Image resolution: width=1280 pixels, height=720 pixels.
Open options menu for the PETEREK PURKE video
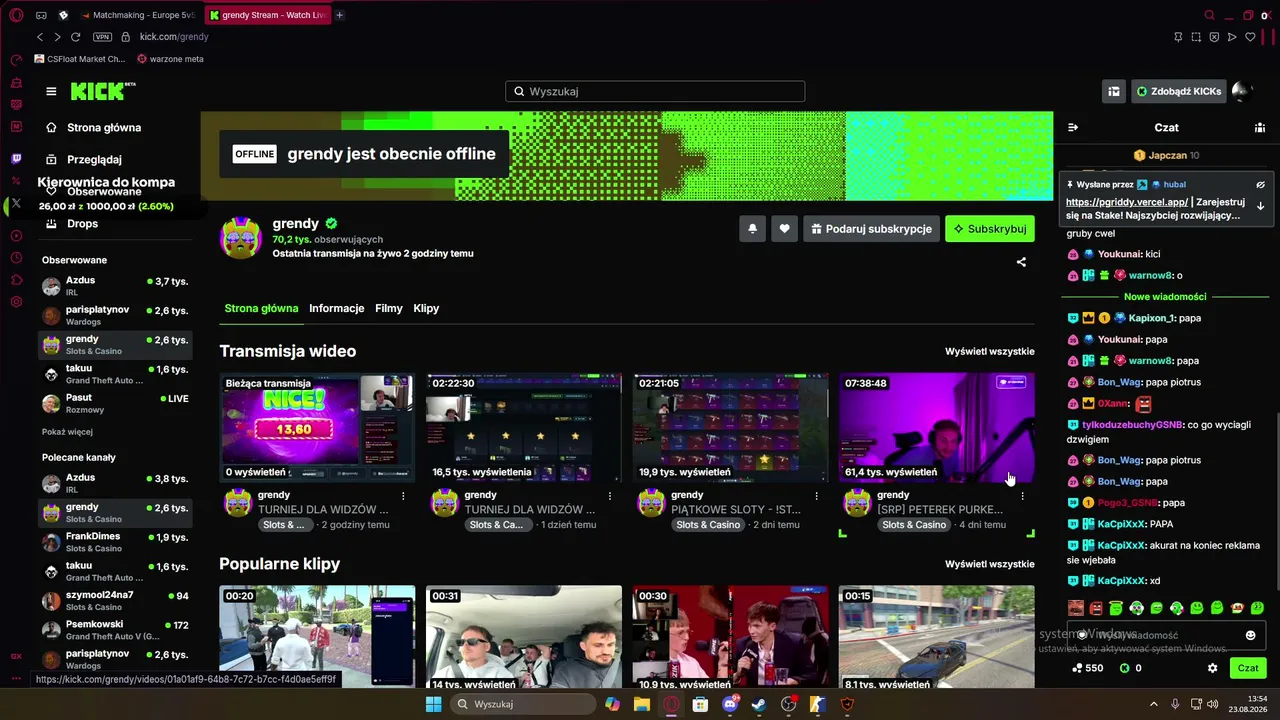pyautogui.click(x=1022, y=496)
